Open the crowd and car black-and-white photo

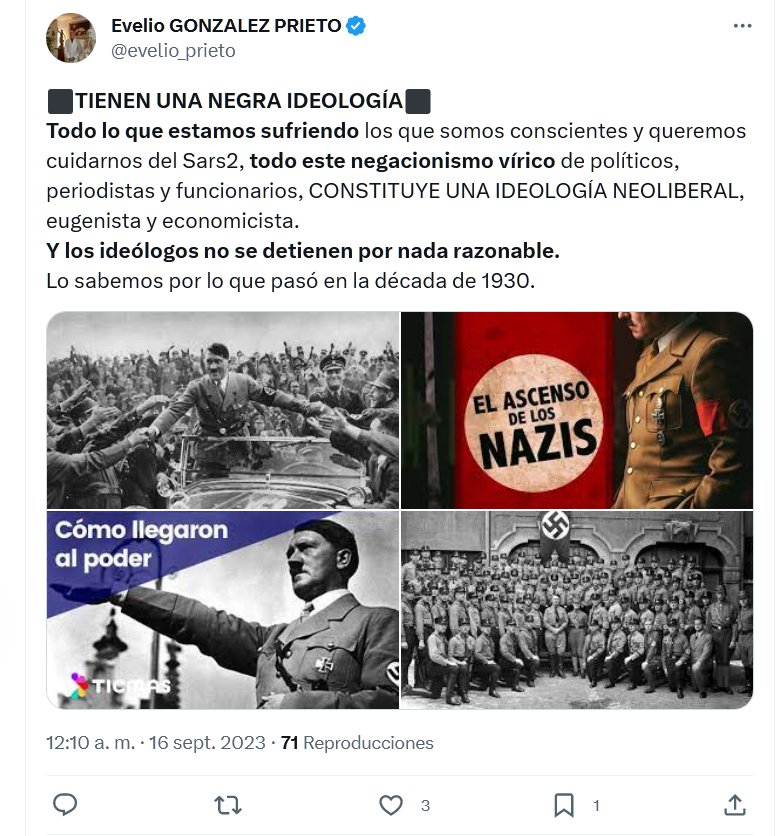click(x=223, y=410)
